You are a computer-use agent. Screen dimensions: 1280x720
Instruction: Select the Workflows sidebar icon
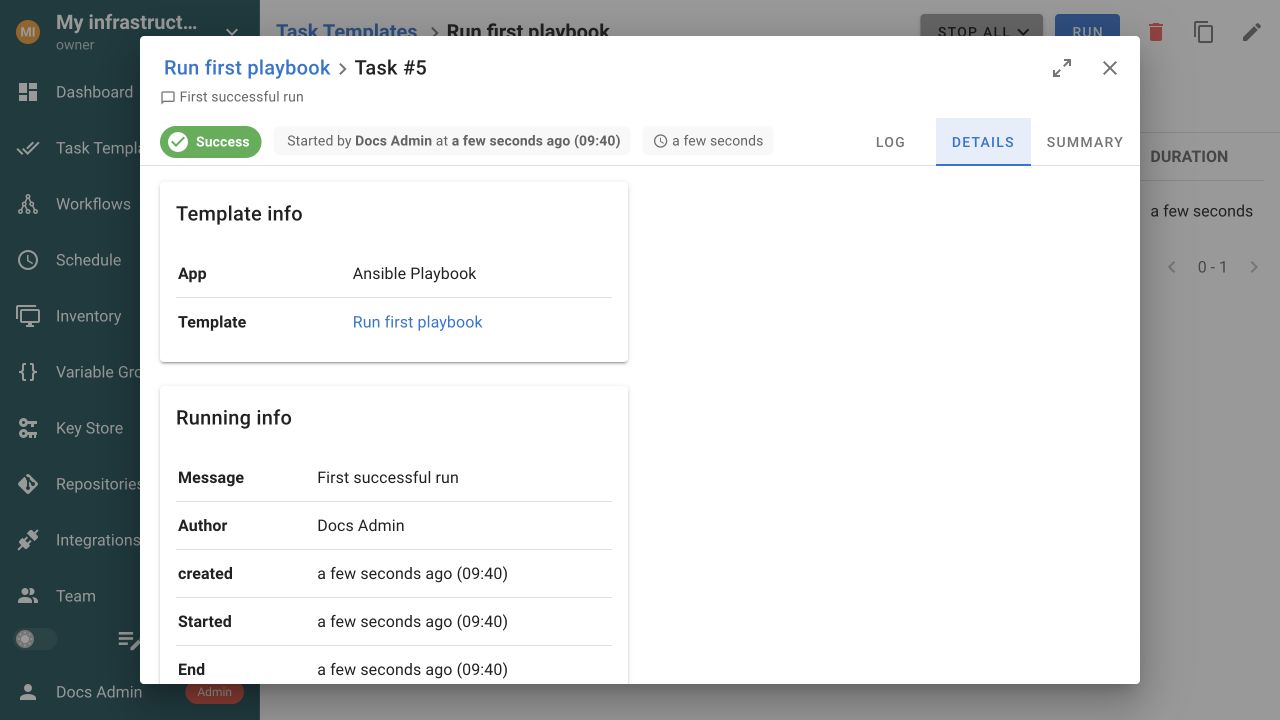tap(28, 204)
